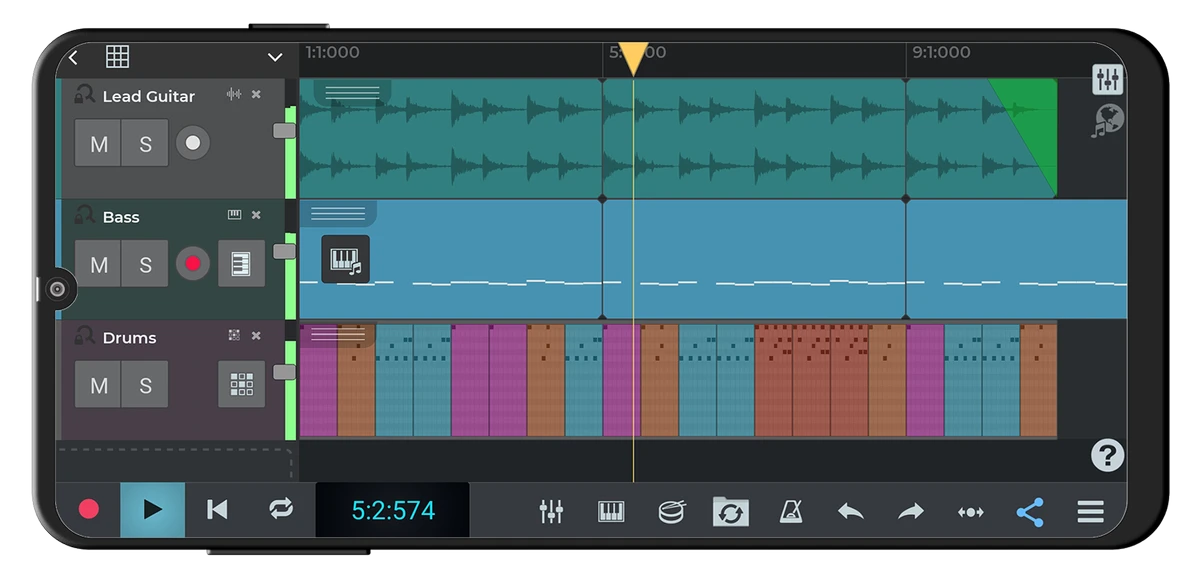Image resolution: width=1200 pixels, height=578 pixels.
Task: Open Drums clip region handle
Action: point(338,334)
